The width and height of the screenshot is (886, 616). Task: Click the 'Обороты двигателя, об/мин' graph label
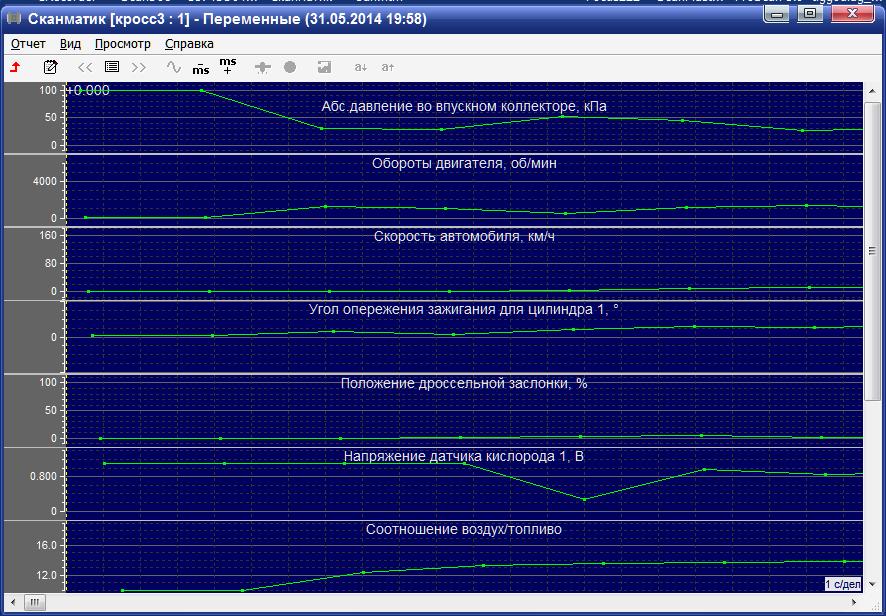tap(464, 163)
